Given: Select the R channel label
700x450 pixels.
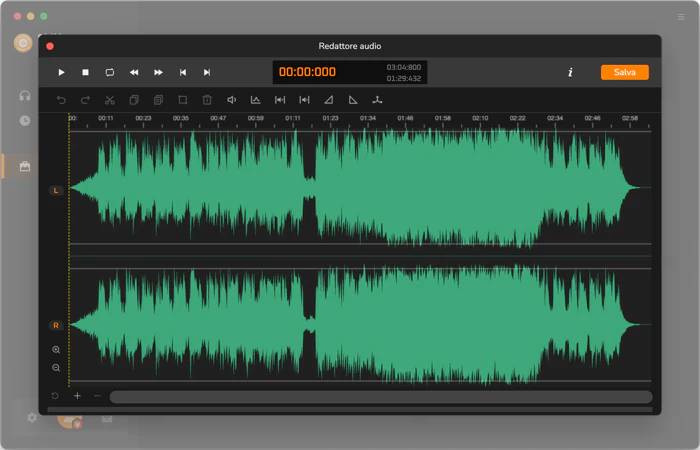Looking at the screenshot, I should tap(56, 325).
